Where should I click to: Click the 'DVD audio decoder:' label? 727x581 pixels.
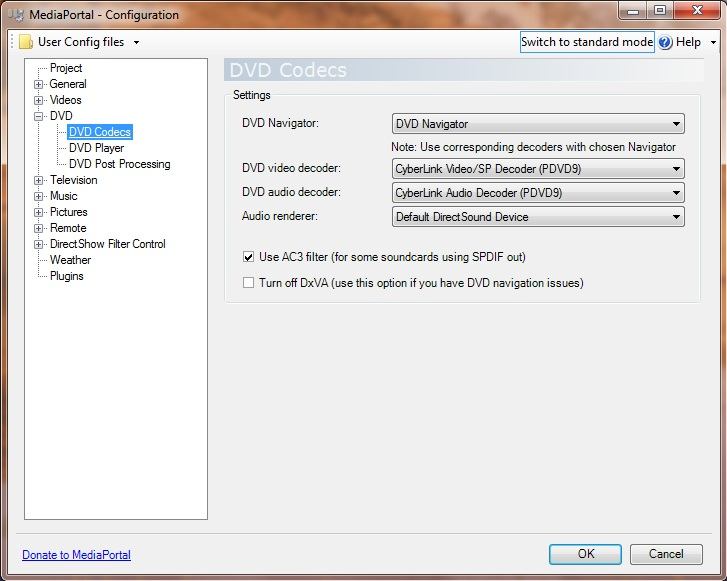(291, 192)
